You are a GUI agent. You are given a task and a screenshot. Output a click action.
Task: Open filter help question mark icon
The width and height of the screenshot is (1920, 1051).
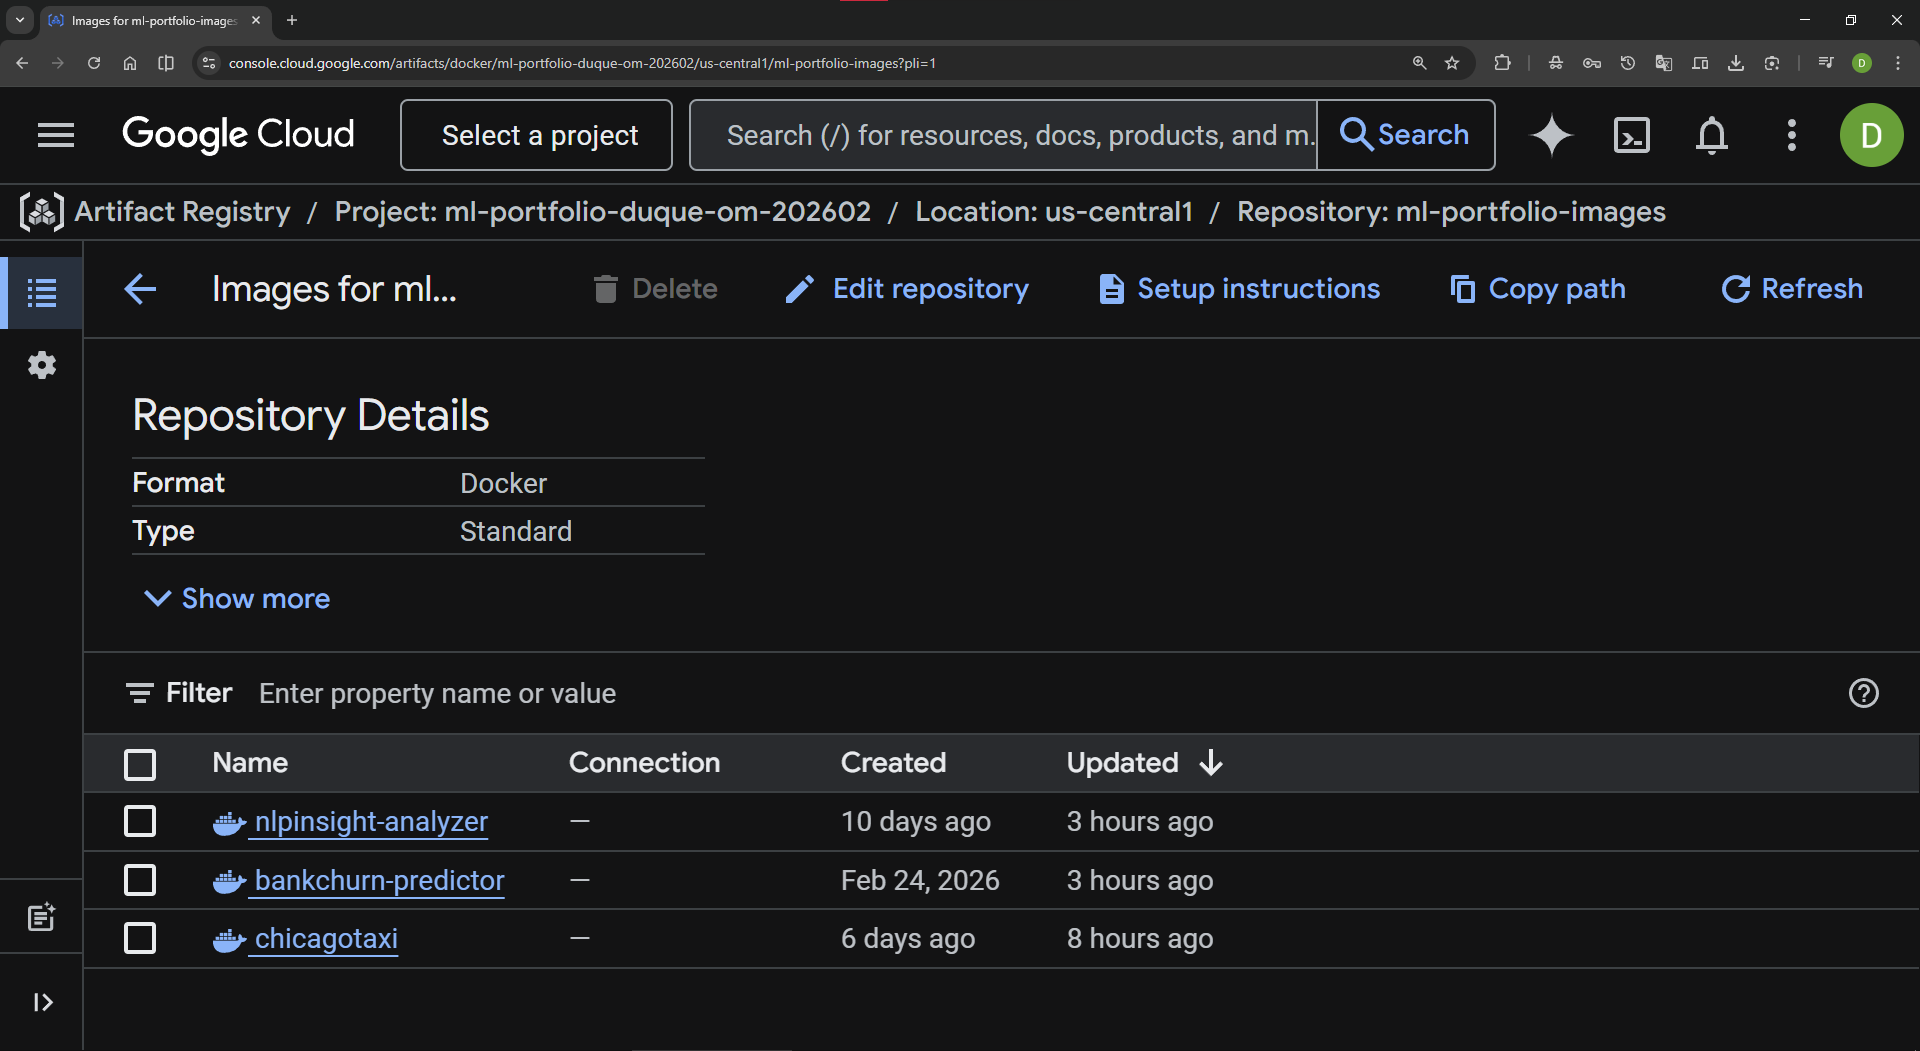1863,693
